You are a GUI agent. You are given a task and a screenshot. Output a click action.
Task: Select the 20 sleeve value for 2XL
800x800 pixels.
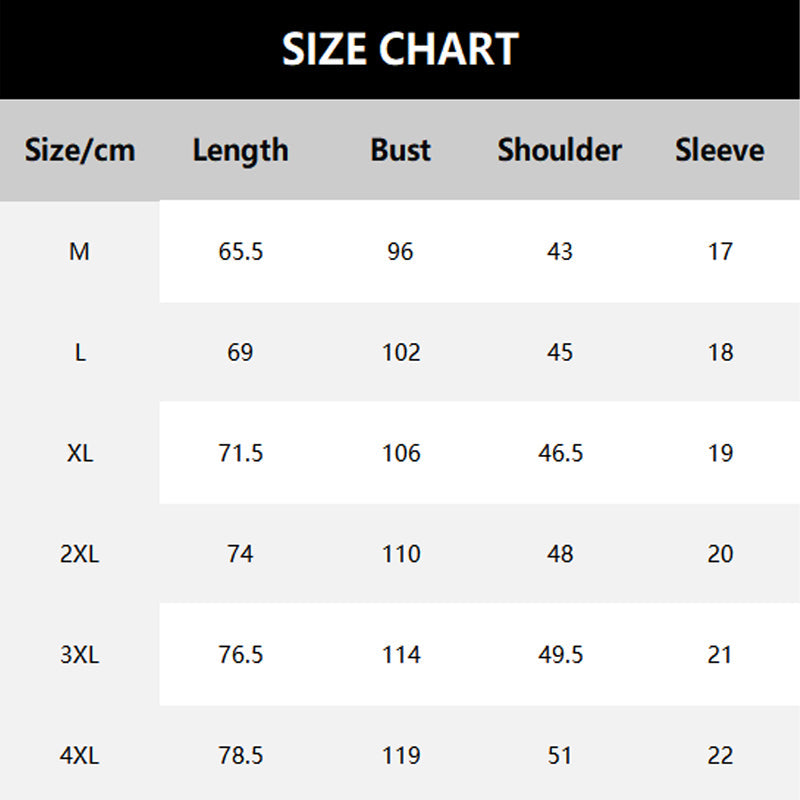click(x=720, y=554)
